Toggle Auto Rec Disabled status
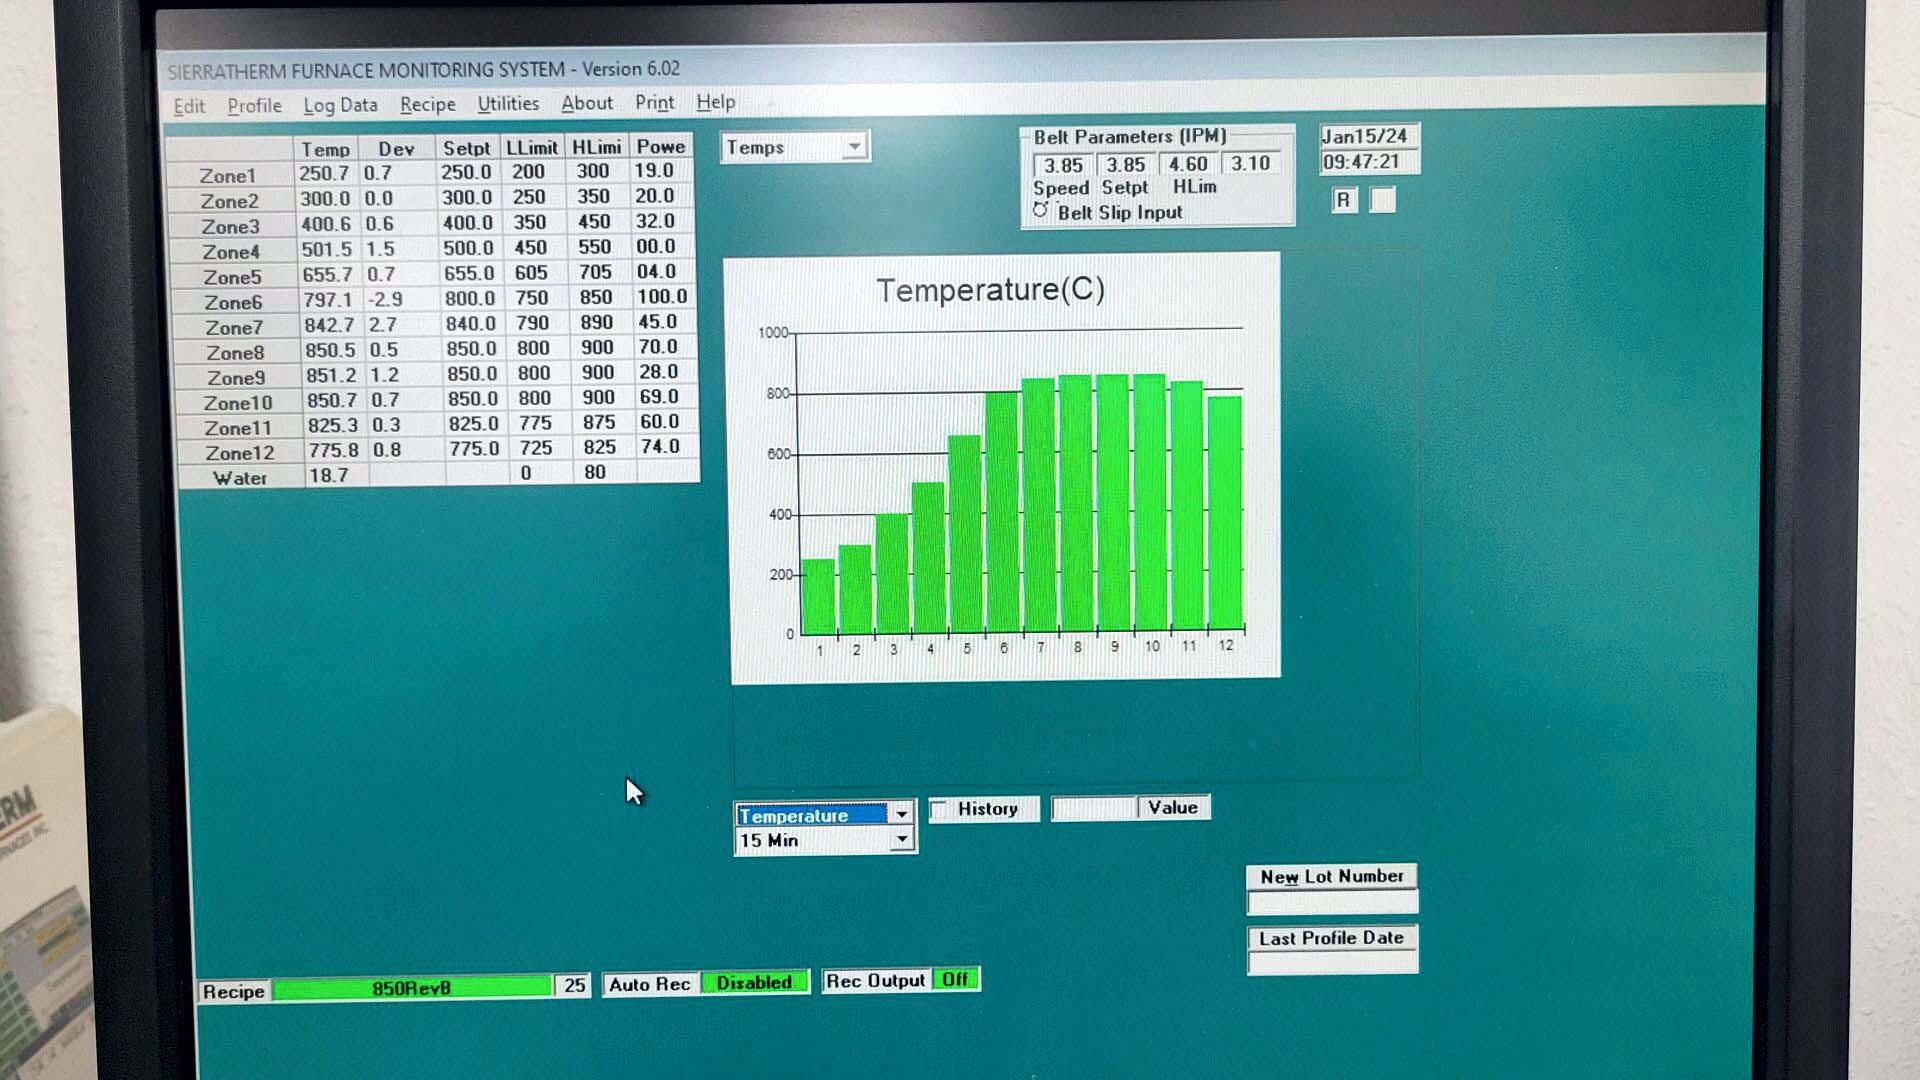Viewport: 1920px width, 1080px height. [x=754, y=983]
